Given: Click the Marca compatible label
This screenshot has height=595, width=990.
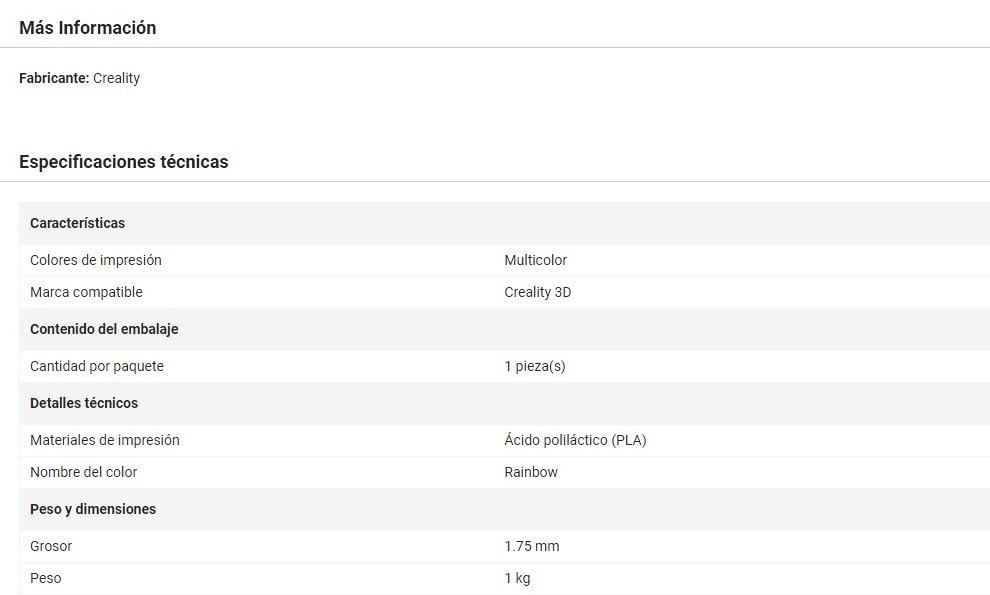Looking at the screenshot, I should 86,292.
